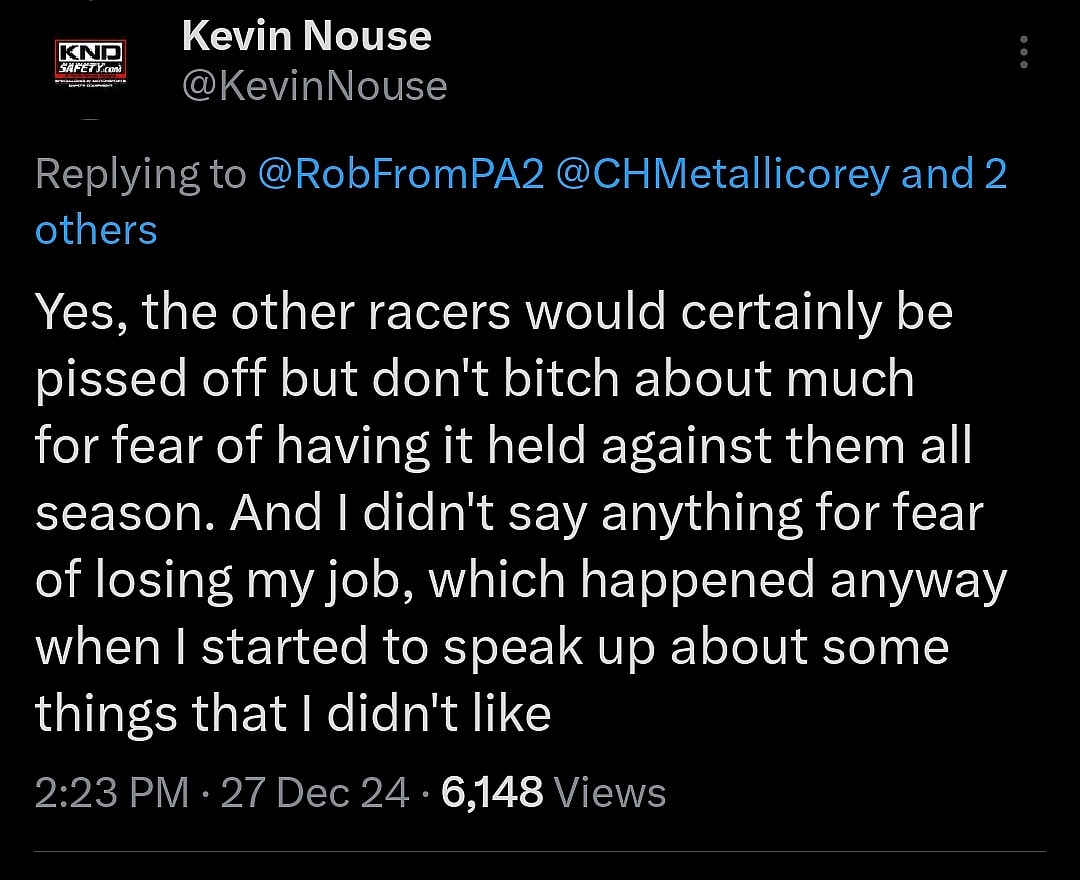1080x880 pixels.
Task: Click the @KevinNouse handle
Action: click(314, 86)
